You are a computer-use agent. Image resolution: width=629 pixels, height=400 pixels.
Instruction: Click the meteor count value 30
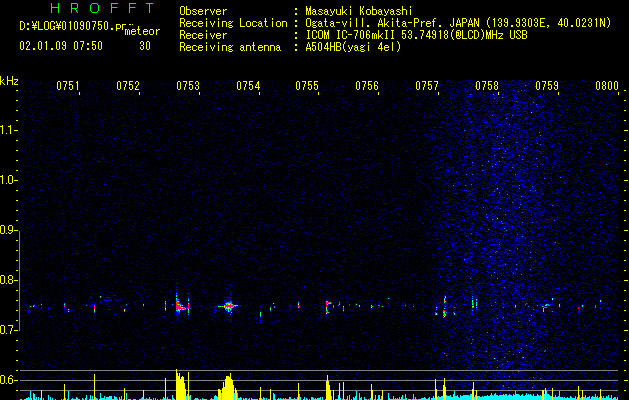click(145, 46)
